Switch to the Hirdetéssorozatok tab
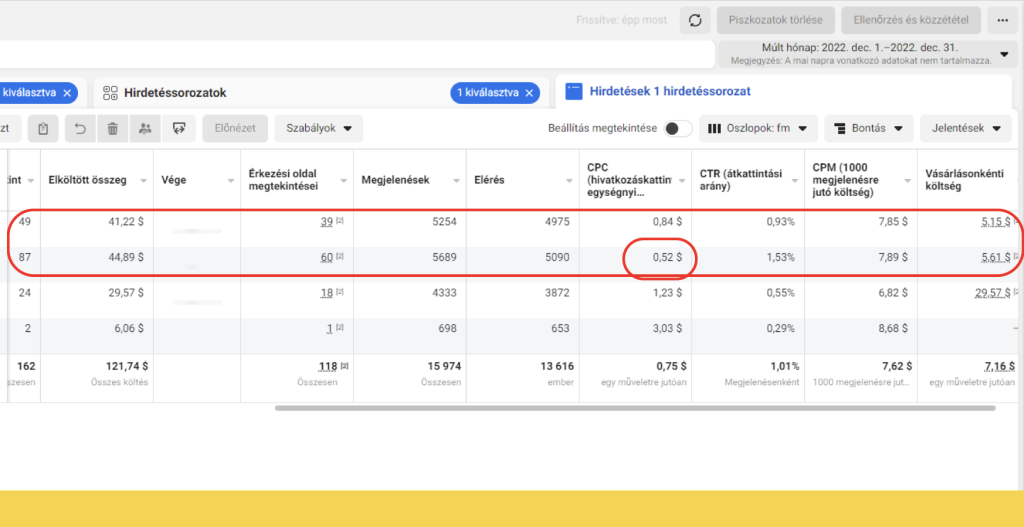The height and width of the screenshot is (527, 1024). click(x=175, y=93)
